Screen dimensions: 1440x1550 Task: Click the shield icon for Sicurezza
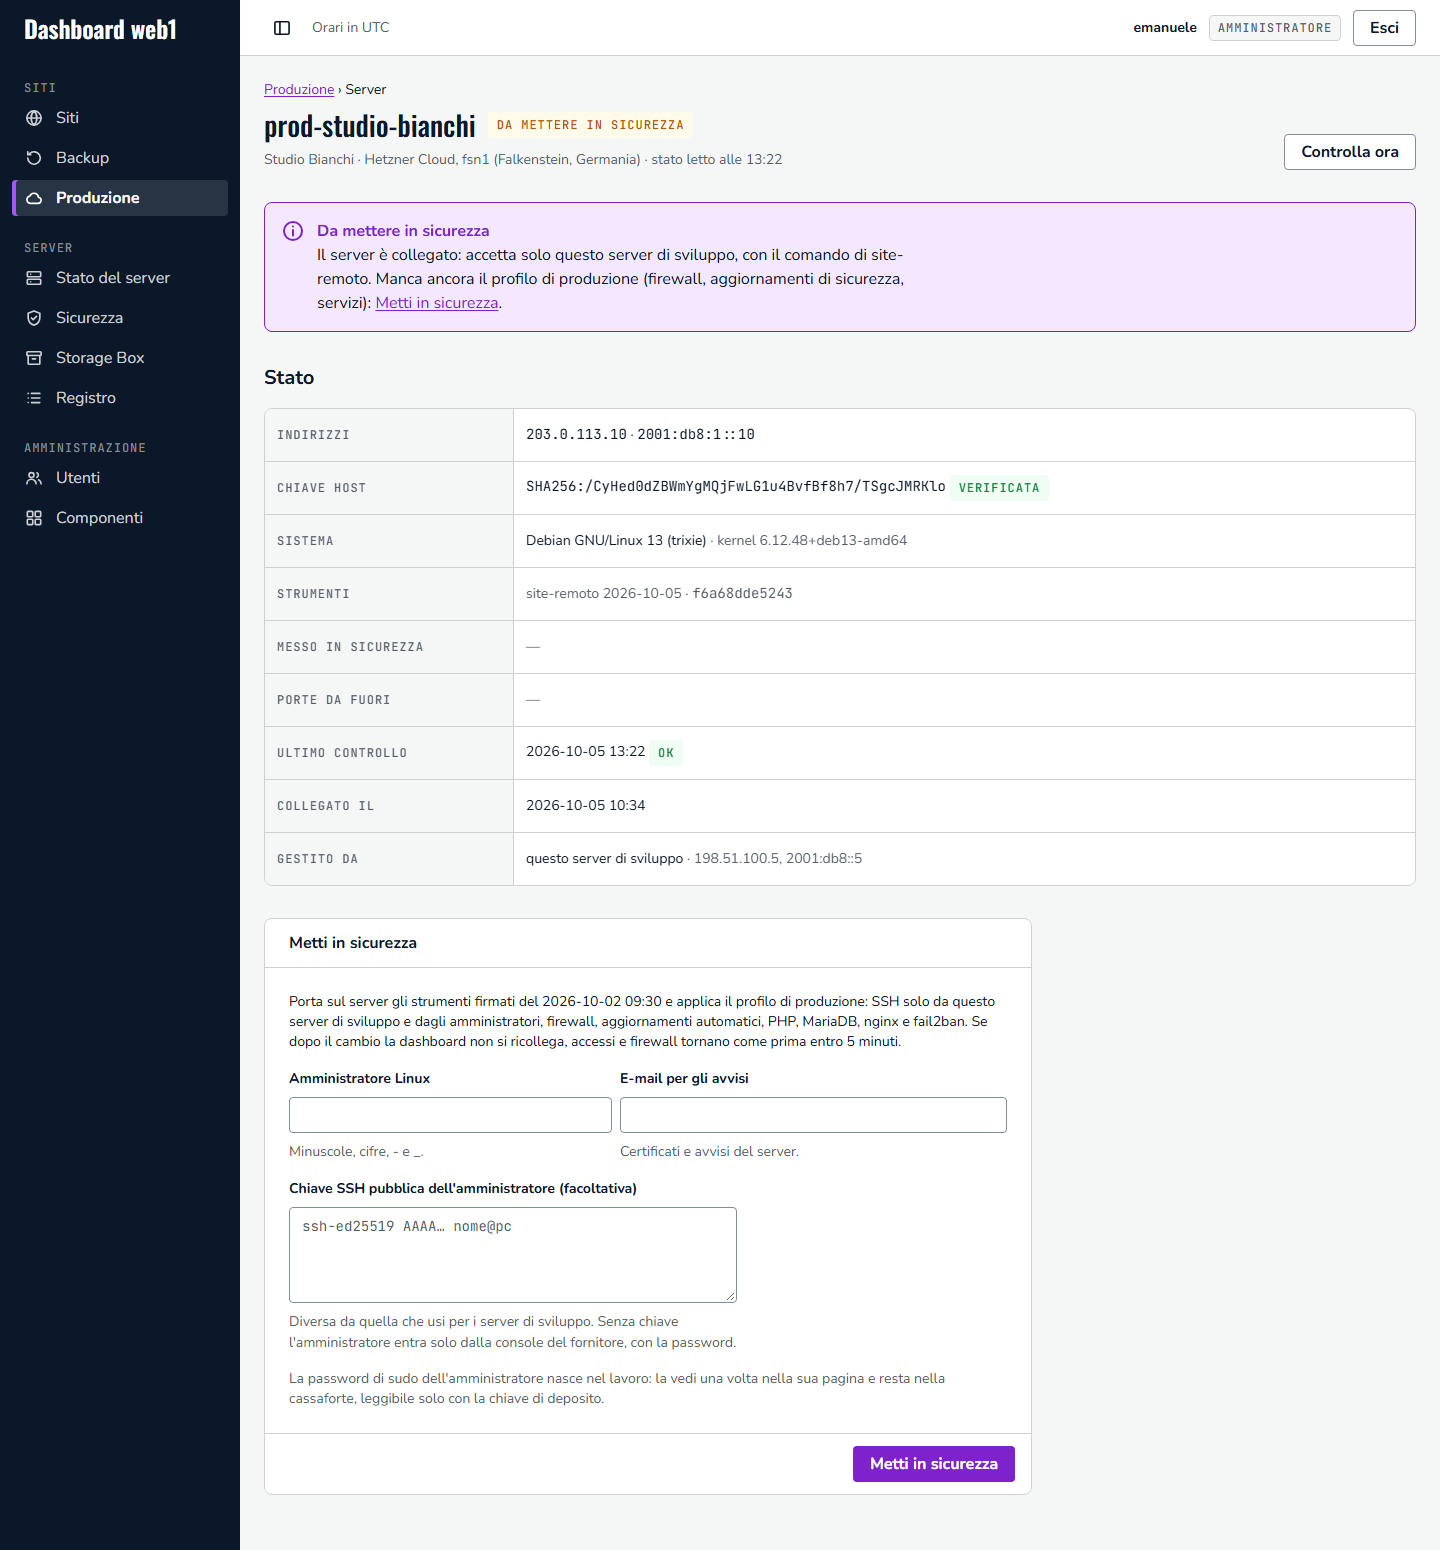click(34, 318)
